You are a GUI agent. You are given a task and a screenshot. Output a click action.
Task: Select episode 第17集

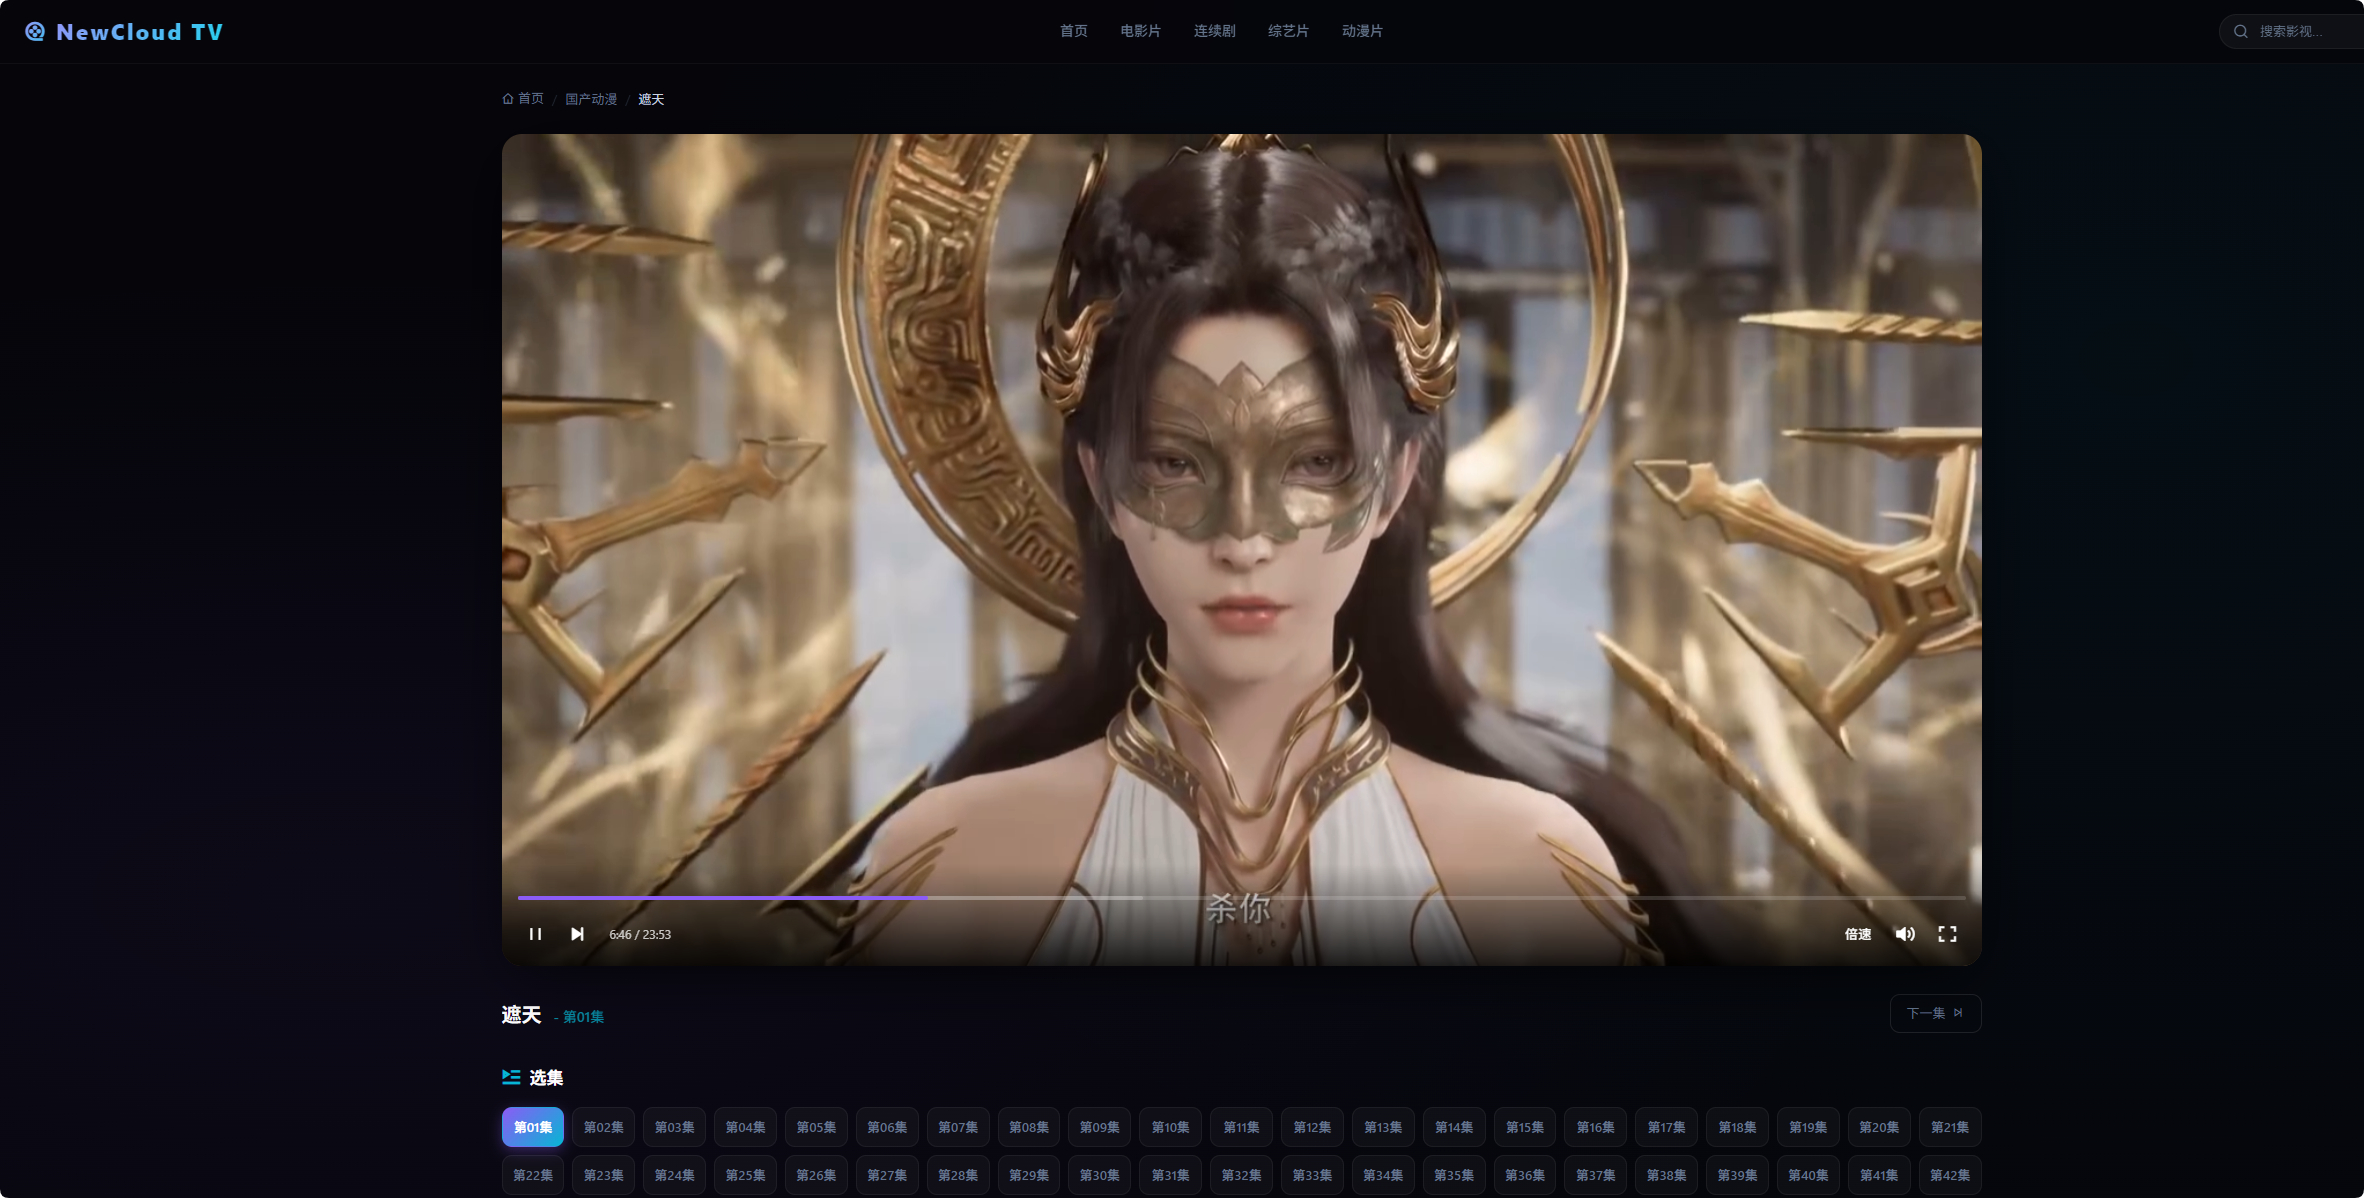point(1667,1127)
